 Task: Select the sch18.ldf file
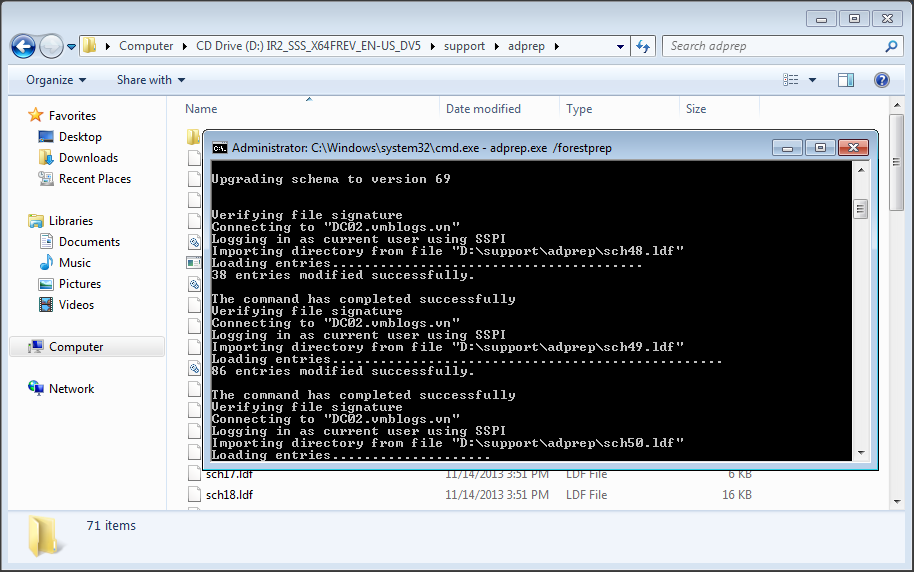[x=229, y=495]
